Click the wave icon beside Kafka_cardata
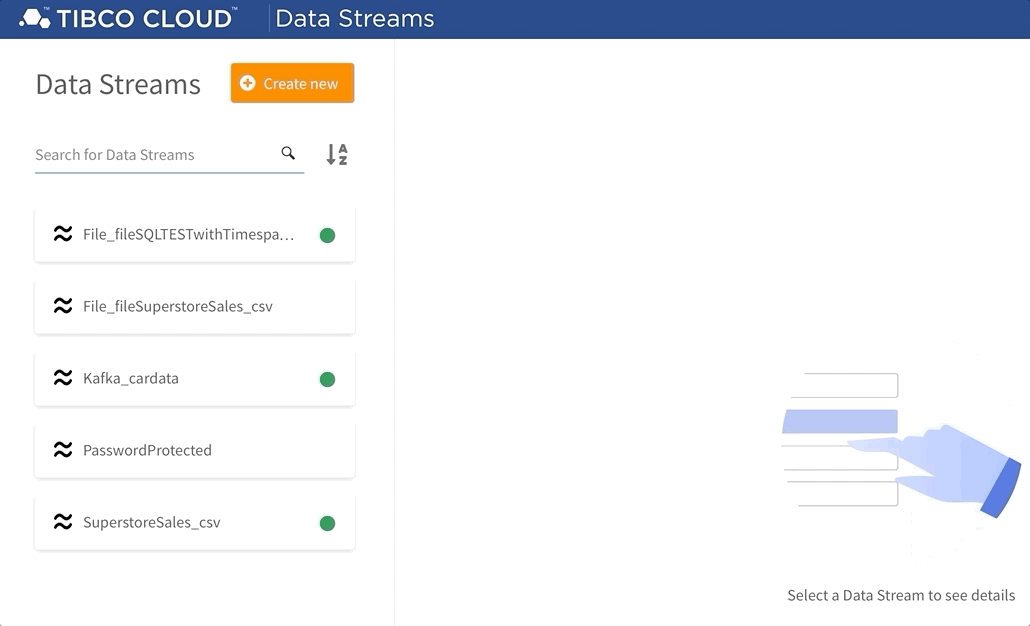This screenshot has width=1030, height=626. [63, 379]
